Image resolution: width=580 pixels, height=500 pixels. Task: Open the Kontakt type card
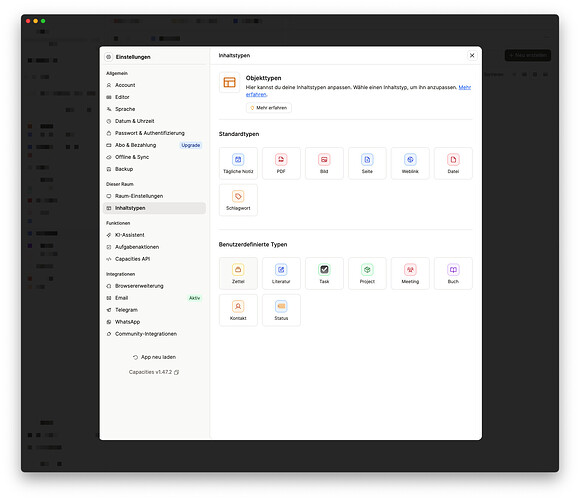coord(238,310)
